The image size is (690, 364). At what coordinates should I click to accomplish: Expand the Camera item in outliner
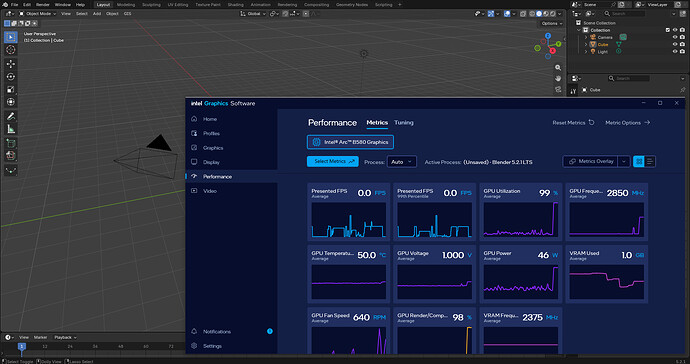(586, 37)
